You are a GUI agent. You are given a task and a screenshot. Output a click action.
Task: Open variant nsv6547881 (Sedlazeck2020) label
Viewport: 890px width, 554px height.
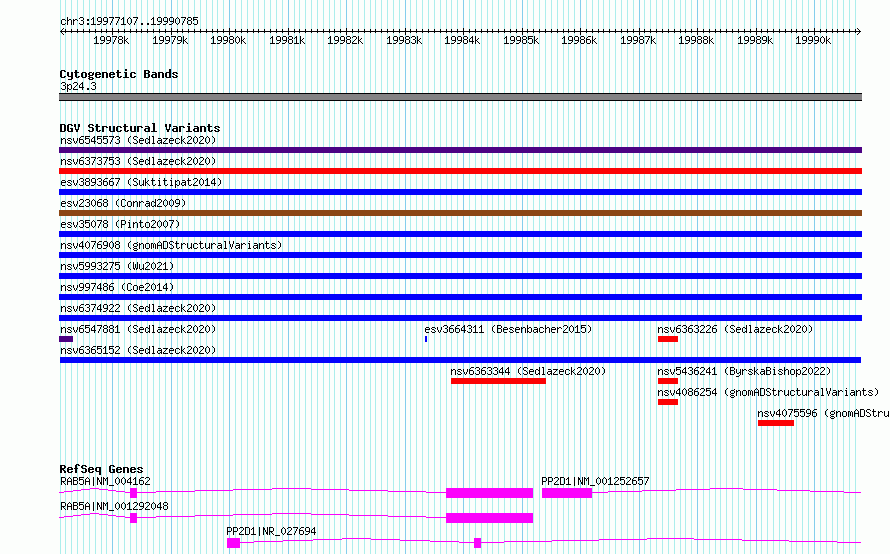pyautogui.click(x=138, y=329)
